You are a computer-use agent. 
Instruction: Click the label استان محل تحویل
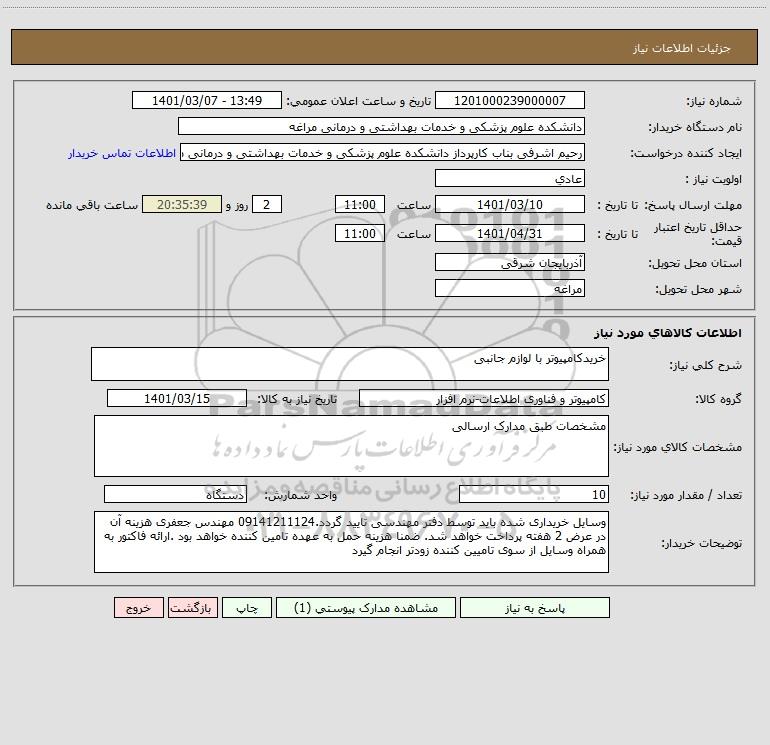pos(695,264)
